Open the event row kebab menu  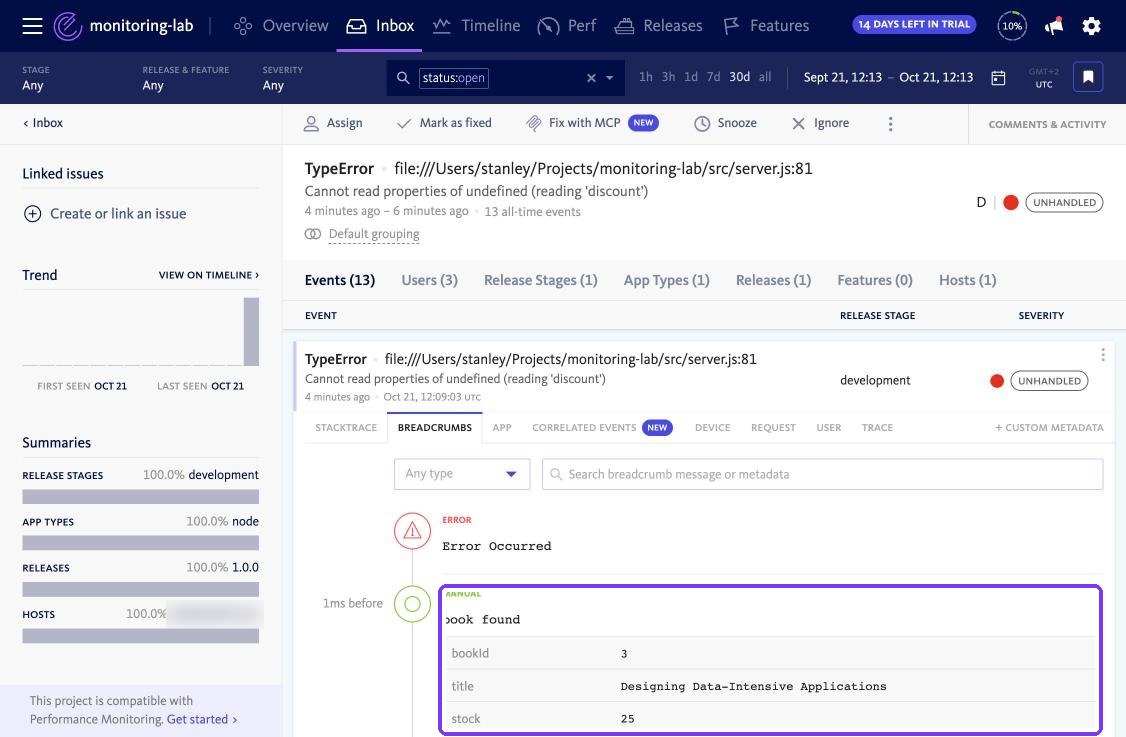(1102, 355)
